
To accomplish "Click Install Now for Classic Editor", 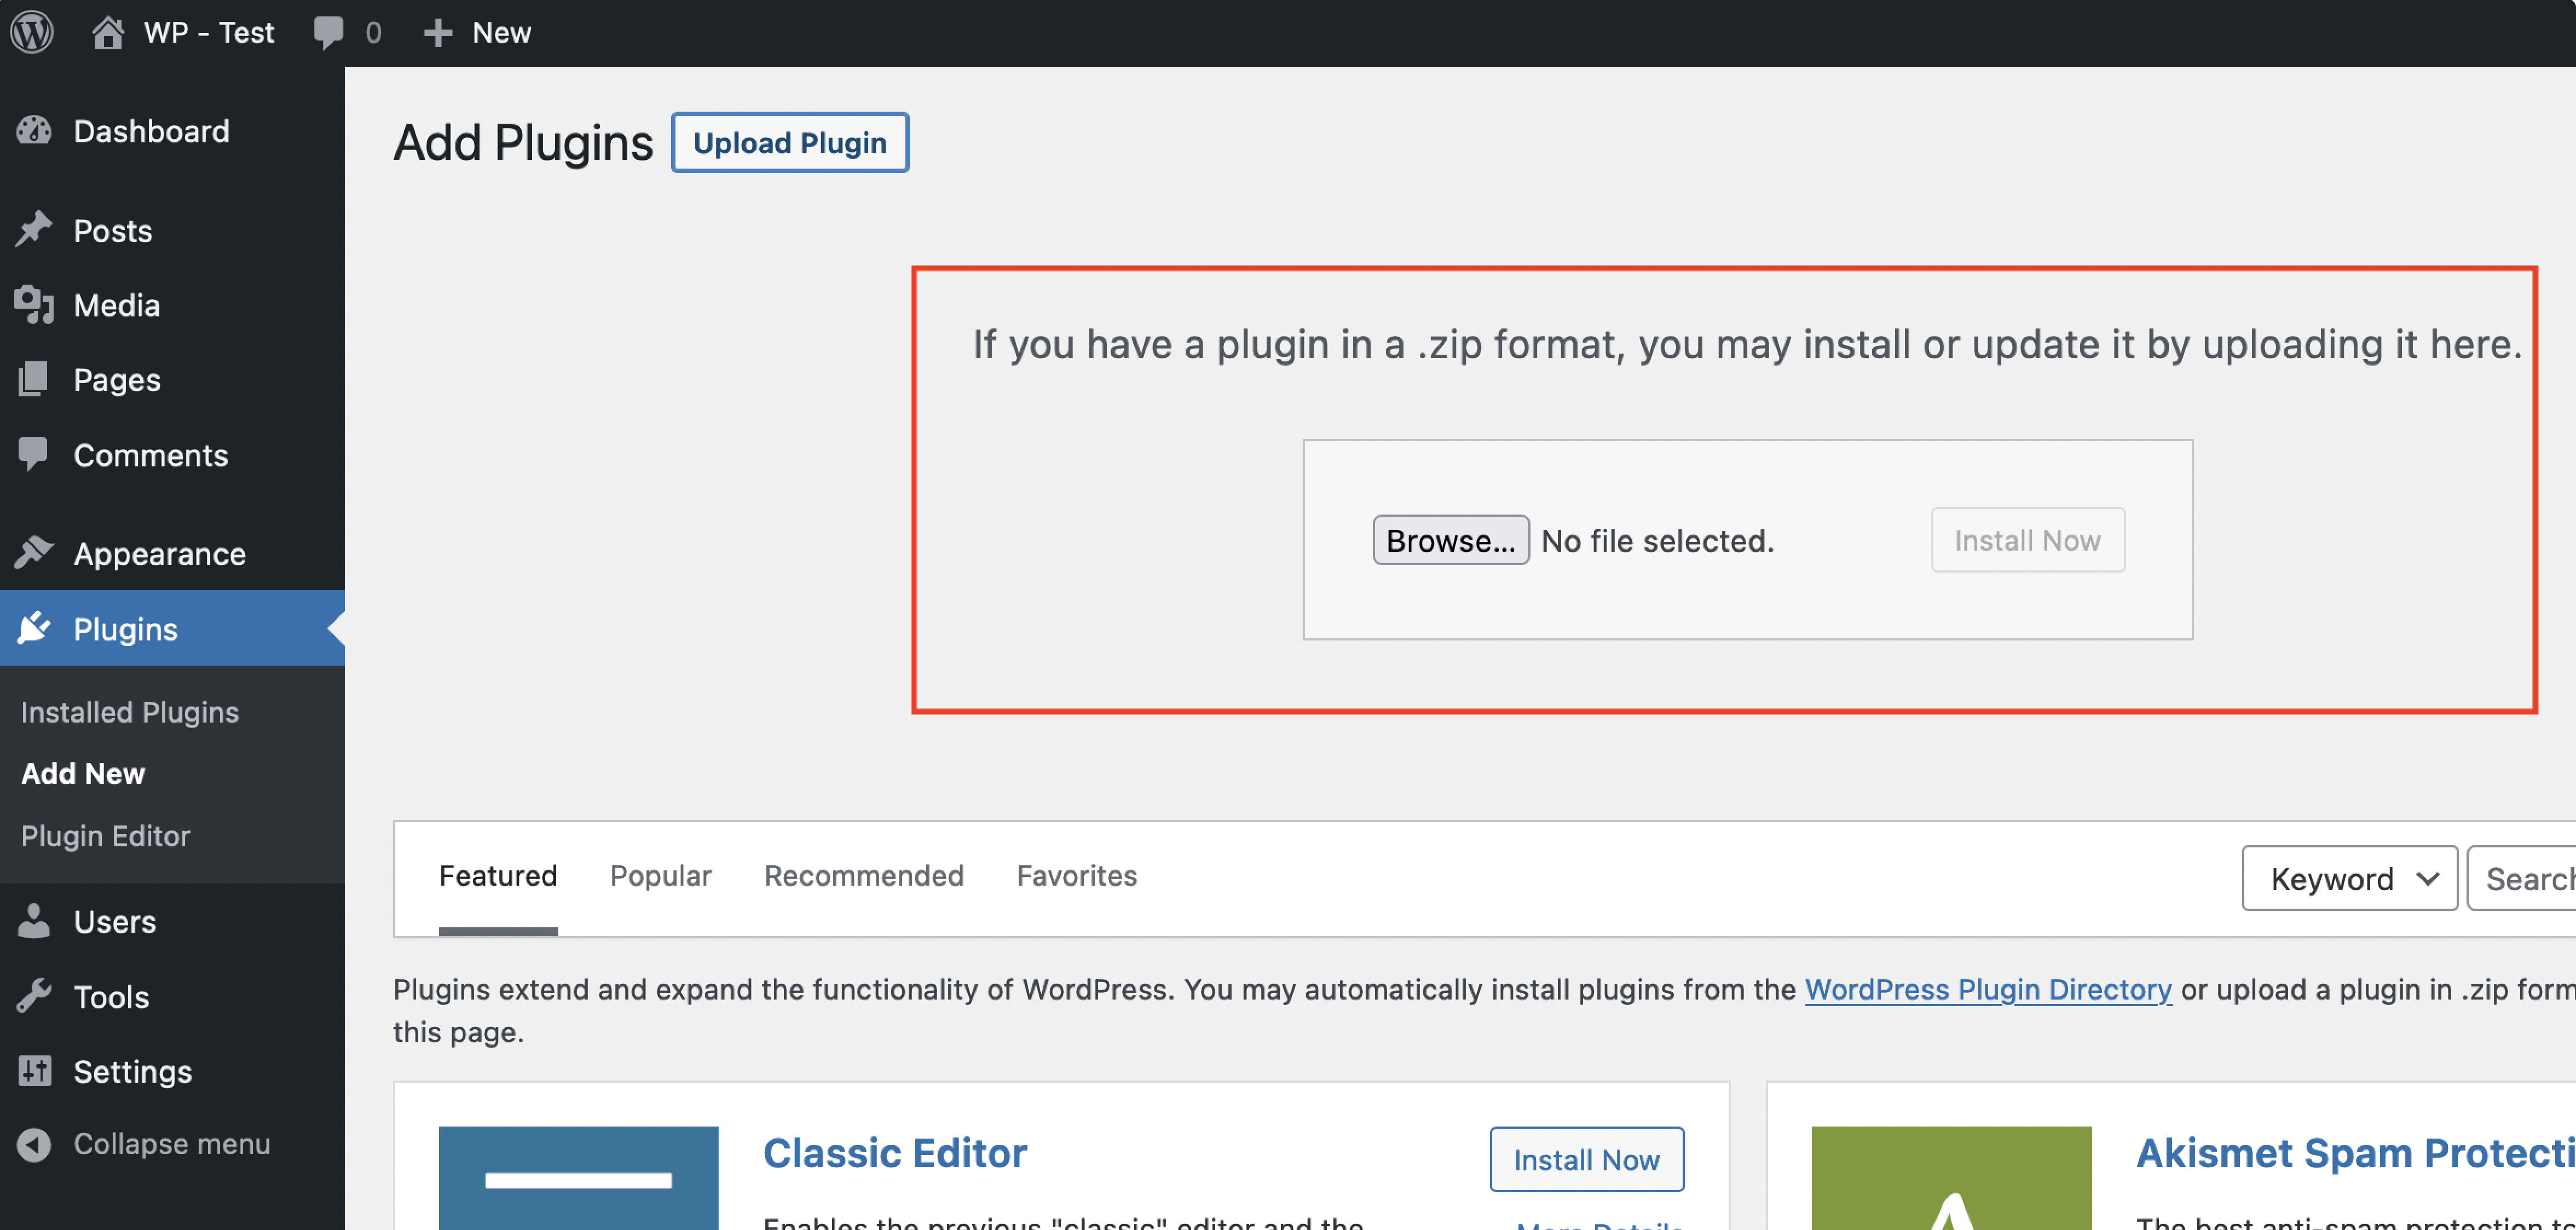I will pos(1586,1159).
